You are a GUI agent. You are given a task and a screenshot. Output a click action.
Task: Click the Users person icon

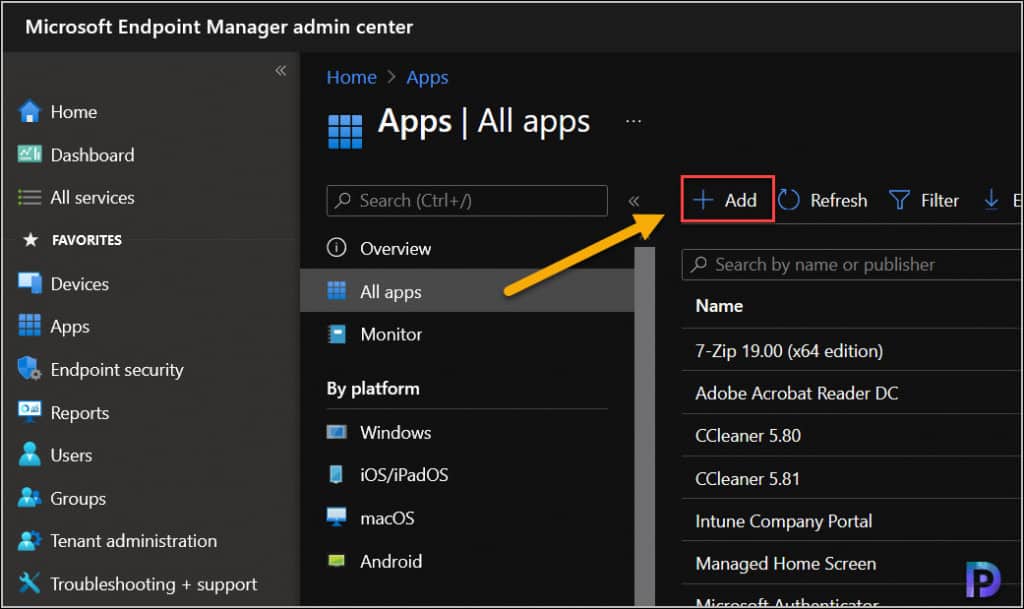(x=29, y=454)
